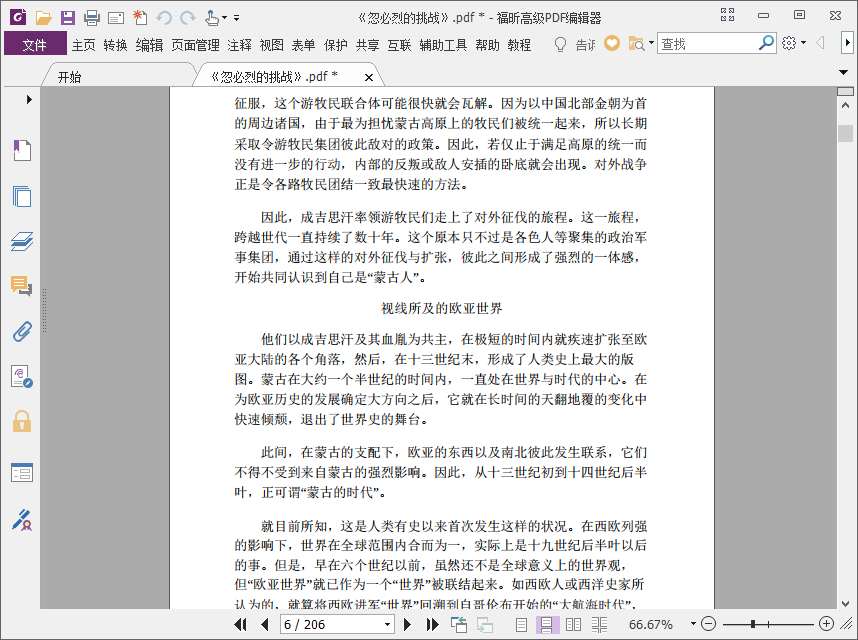The height and width of the screenshot is (640, 858).
Task: Select the hand touch mode icon
Action: click(212, 18)
